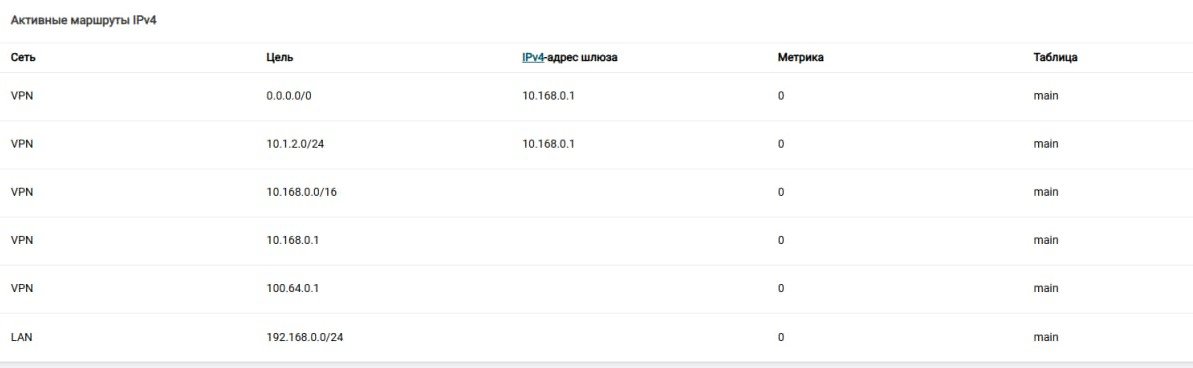Select target cell 100.64.0.1
Viewport: 1193px width, 368px height.
(293, 289)
